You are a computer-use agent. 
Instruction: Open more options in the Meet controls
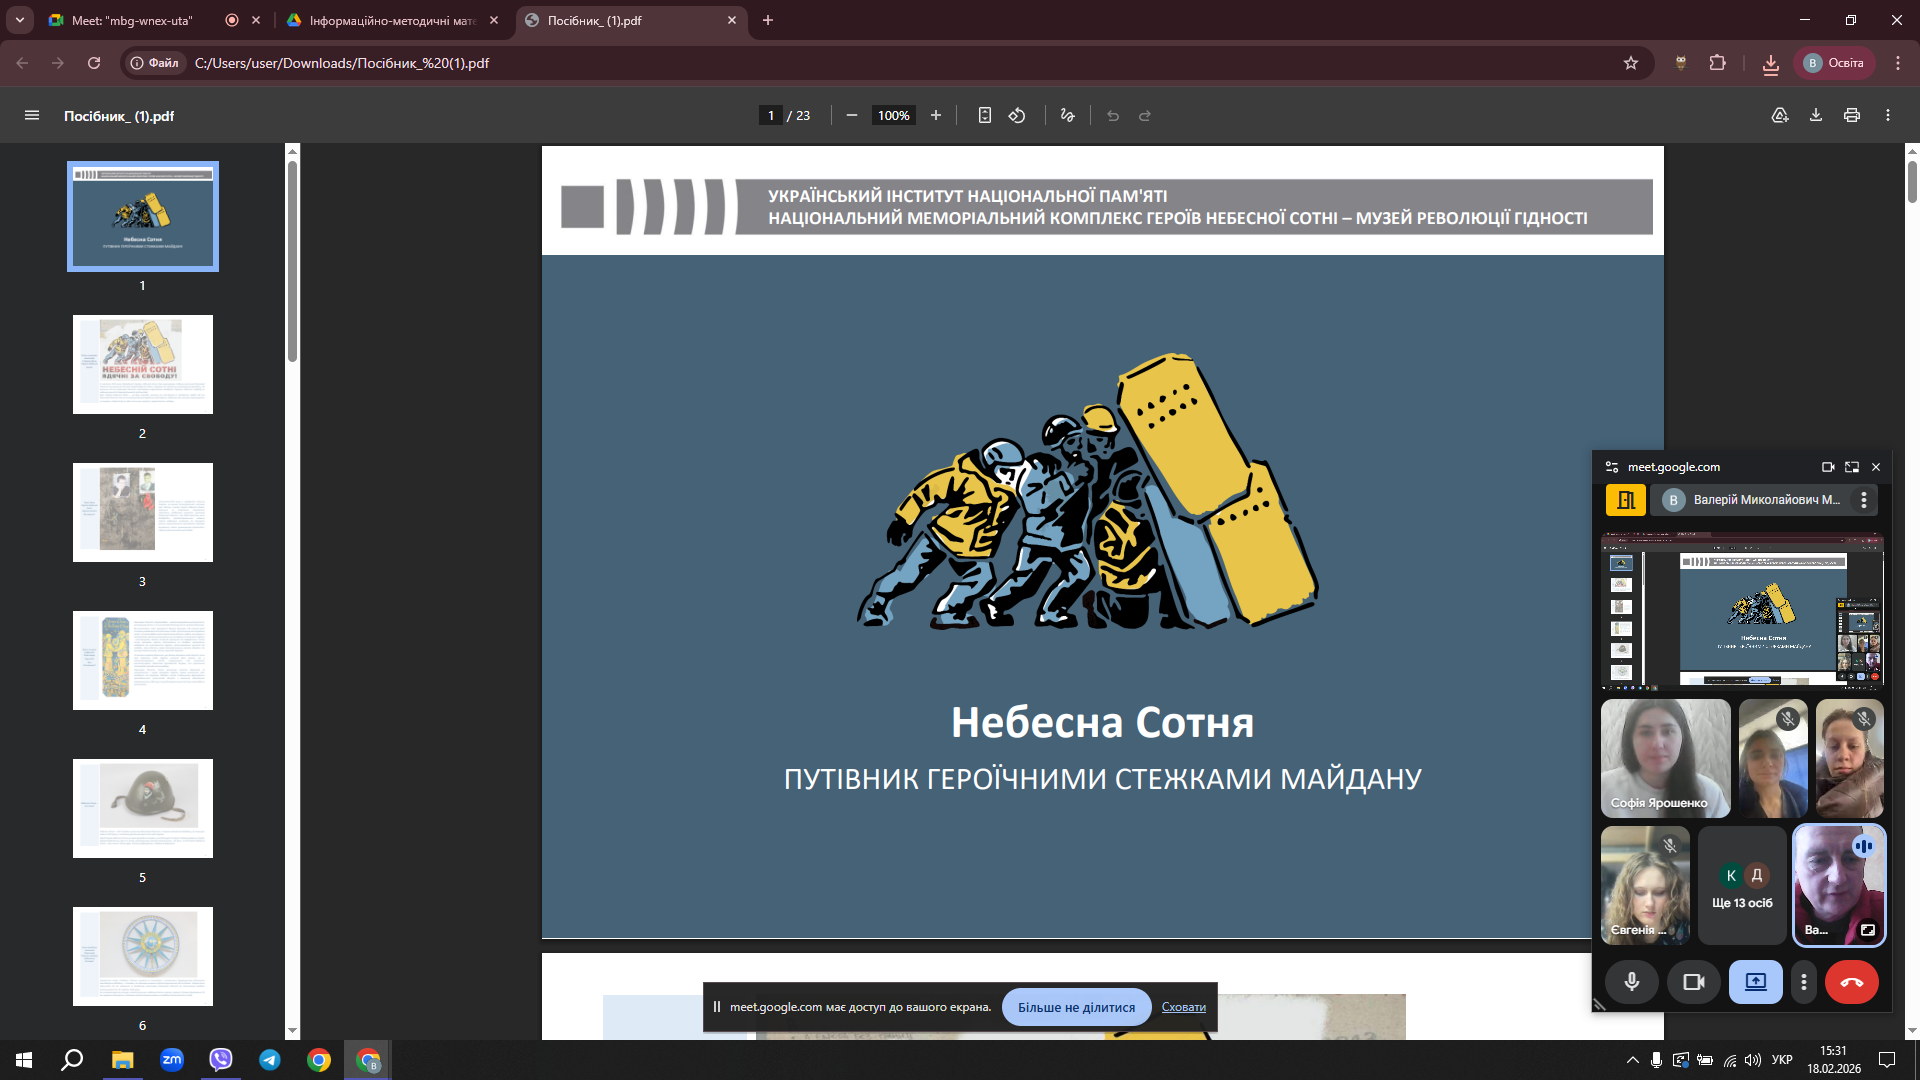(x=1803, y=982)
